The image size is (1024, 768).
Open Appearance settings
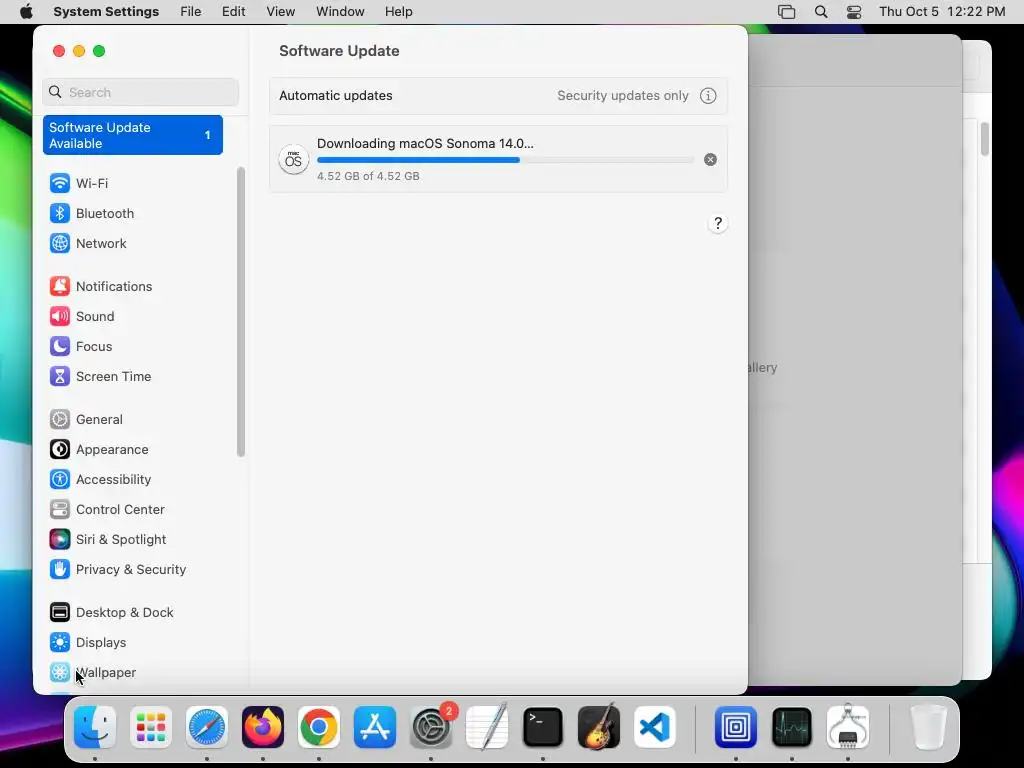tap(99, 450)
